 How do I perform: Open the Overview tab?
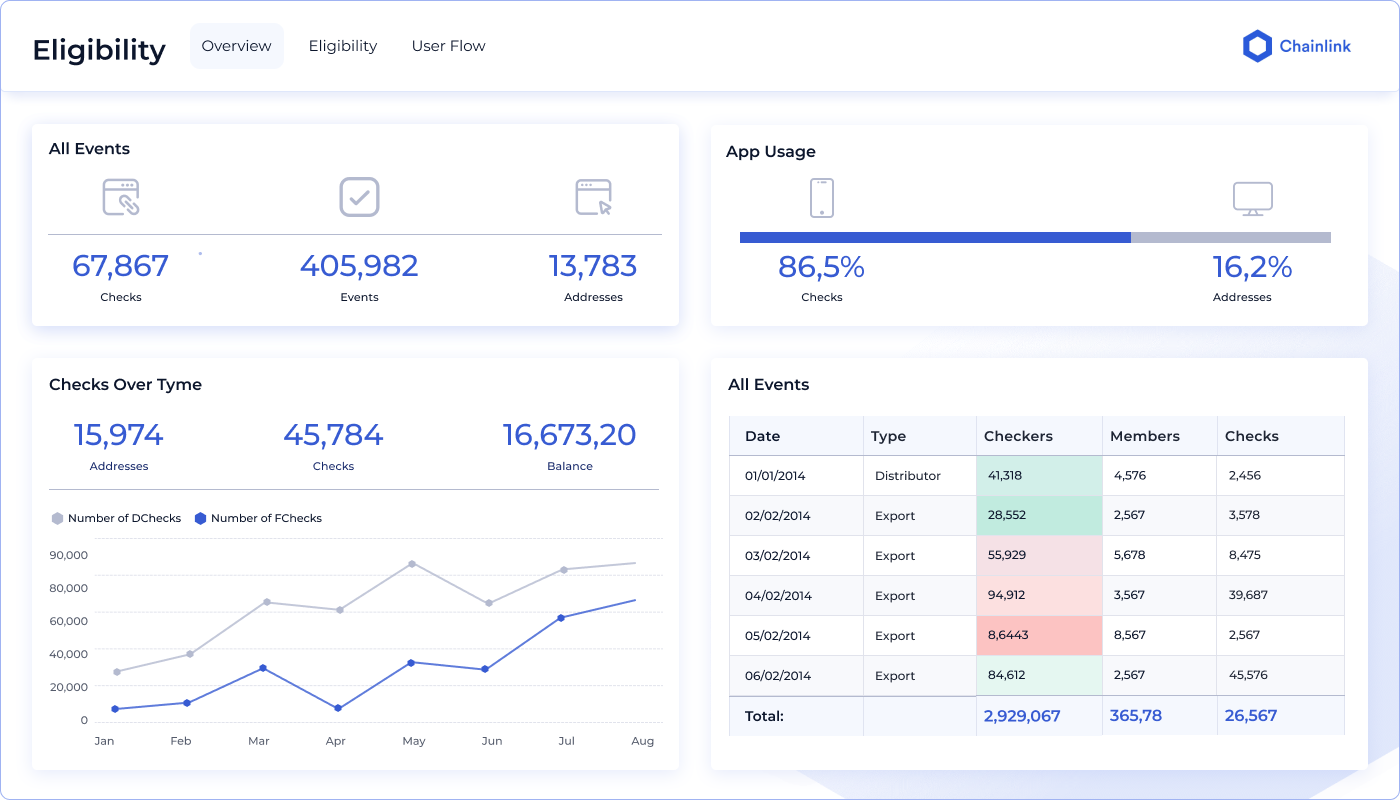(x=237, y=46)
